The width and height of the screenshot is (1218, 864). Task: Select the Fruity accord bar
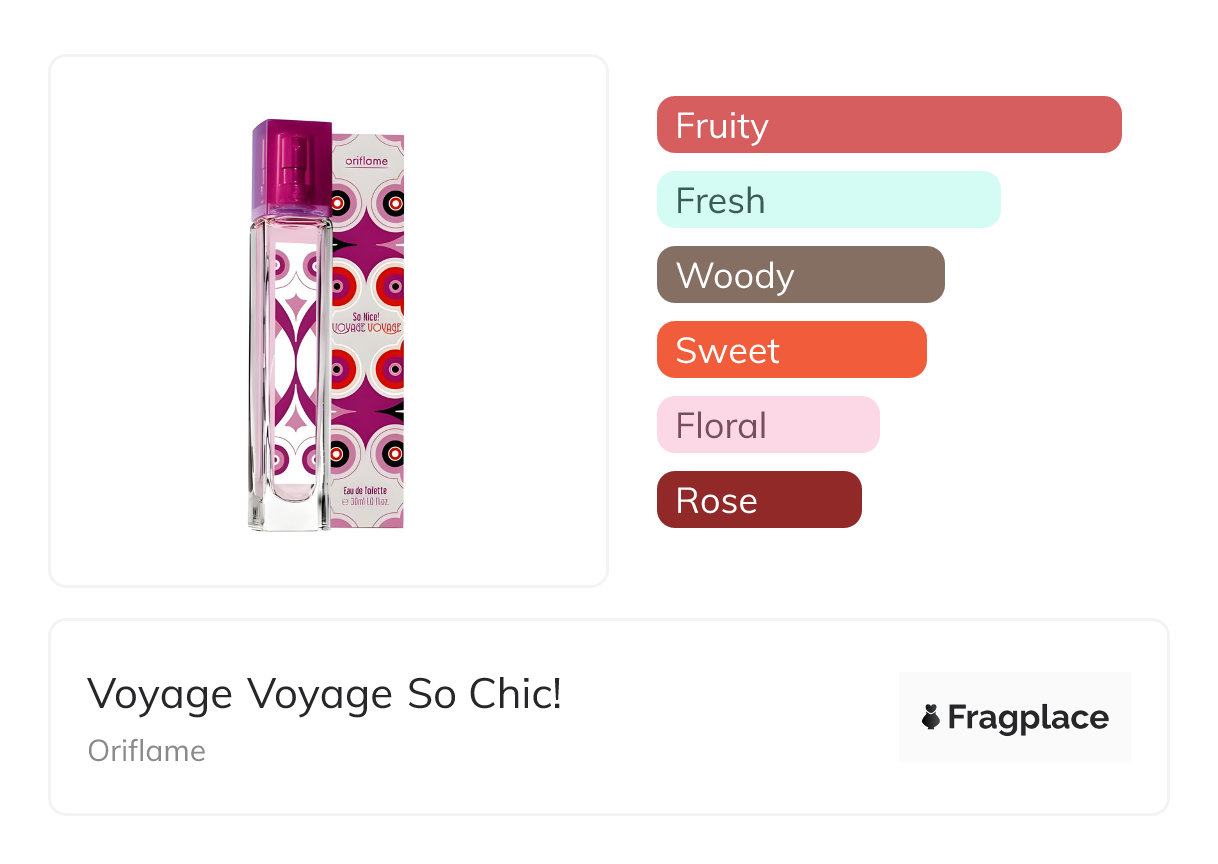pos(888,125)
